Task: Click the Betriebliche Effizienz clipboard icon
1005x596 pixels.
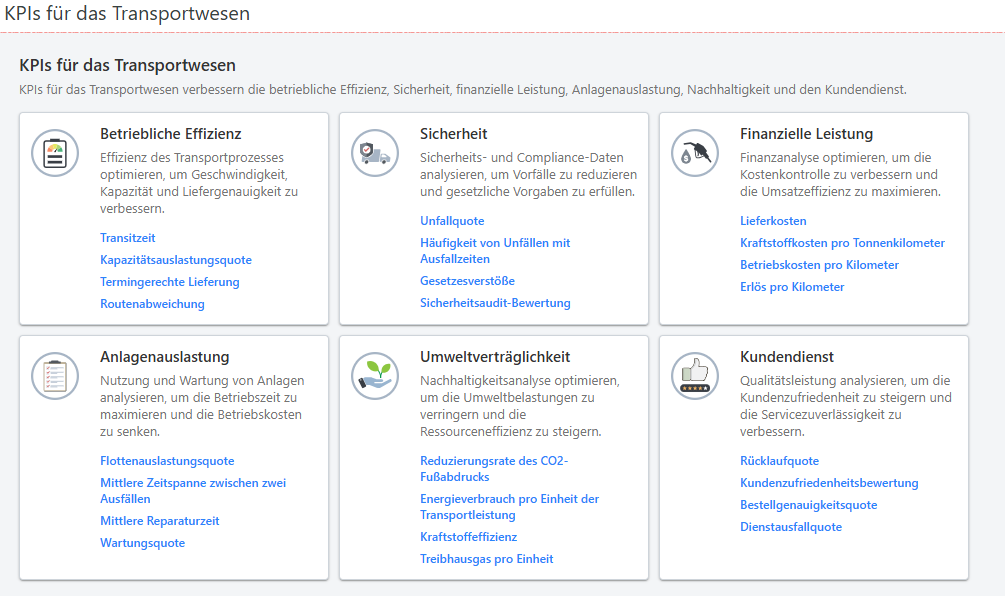Action: point(55,153)
